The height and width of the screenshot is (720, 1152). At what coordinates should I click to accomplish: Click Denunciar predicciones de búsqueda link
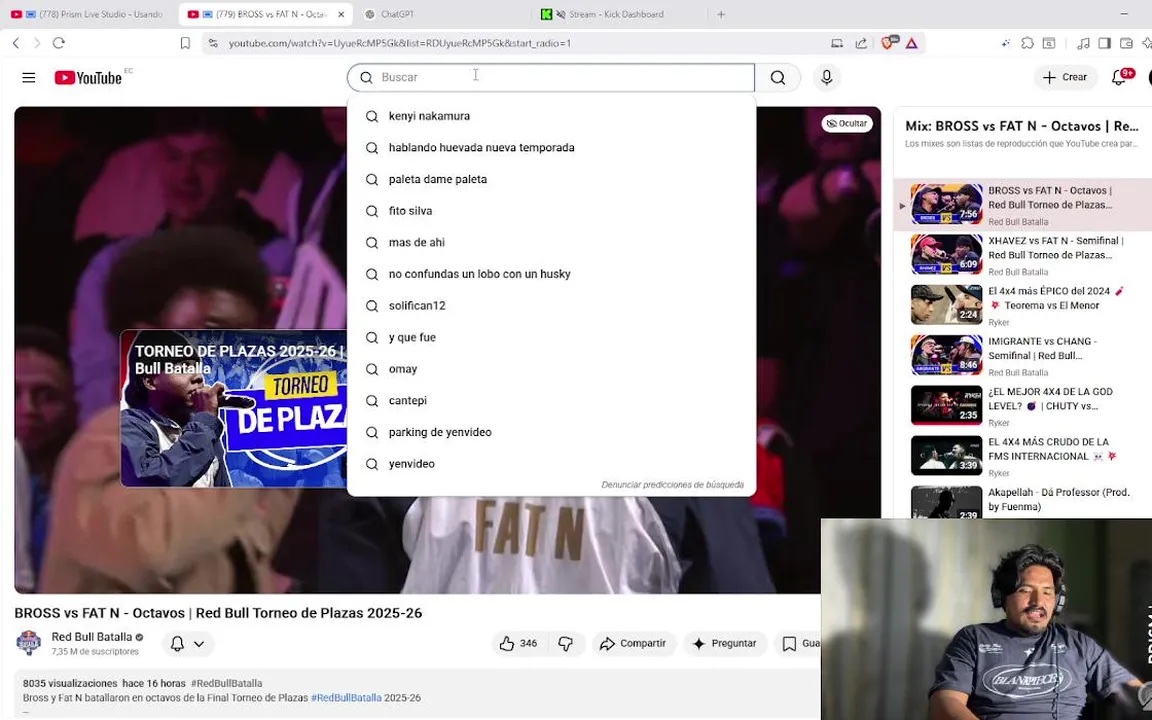click(672, 485)
